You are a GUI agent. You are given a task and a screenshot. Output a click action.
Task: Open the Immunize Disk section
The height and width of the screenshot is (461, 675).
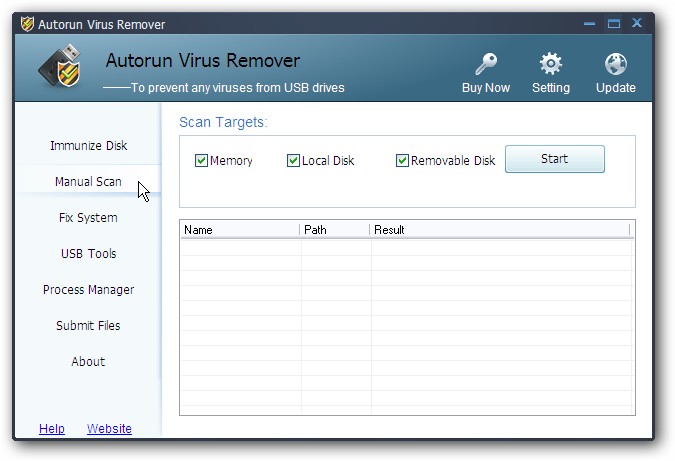point(89,146)
